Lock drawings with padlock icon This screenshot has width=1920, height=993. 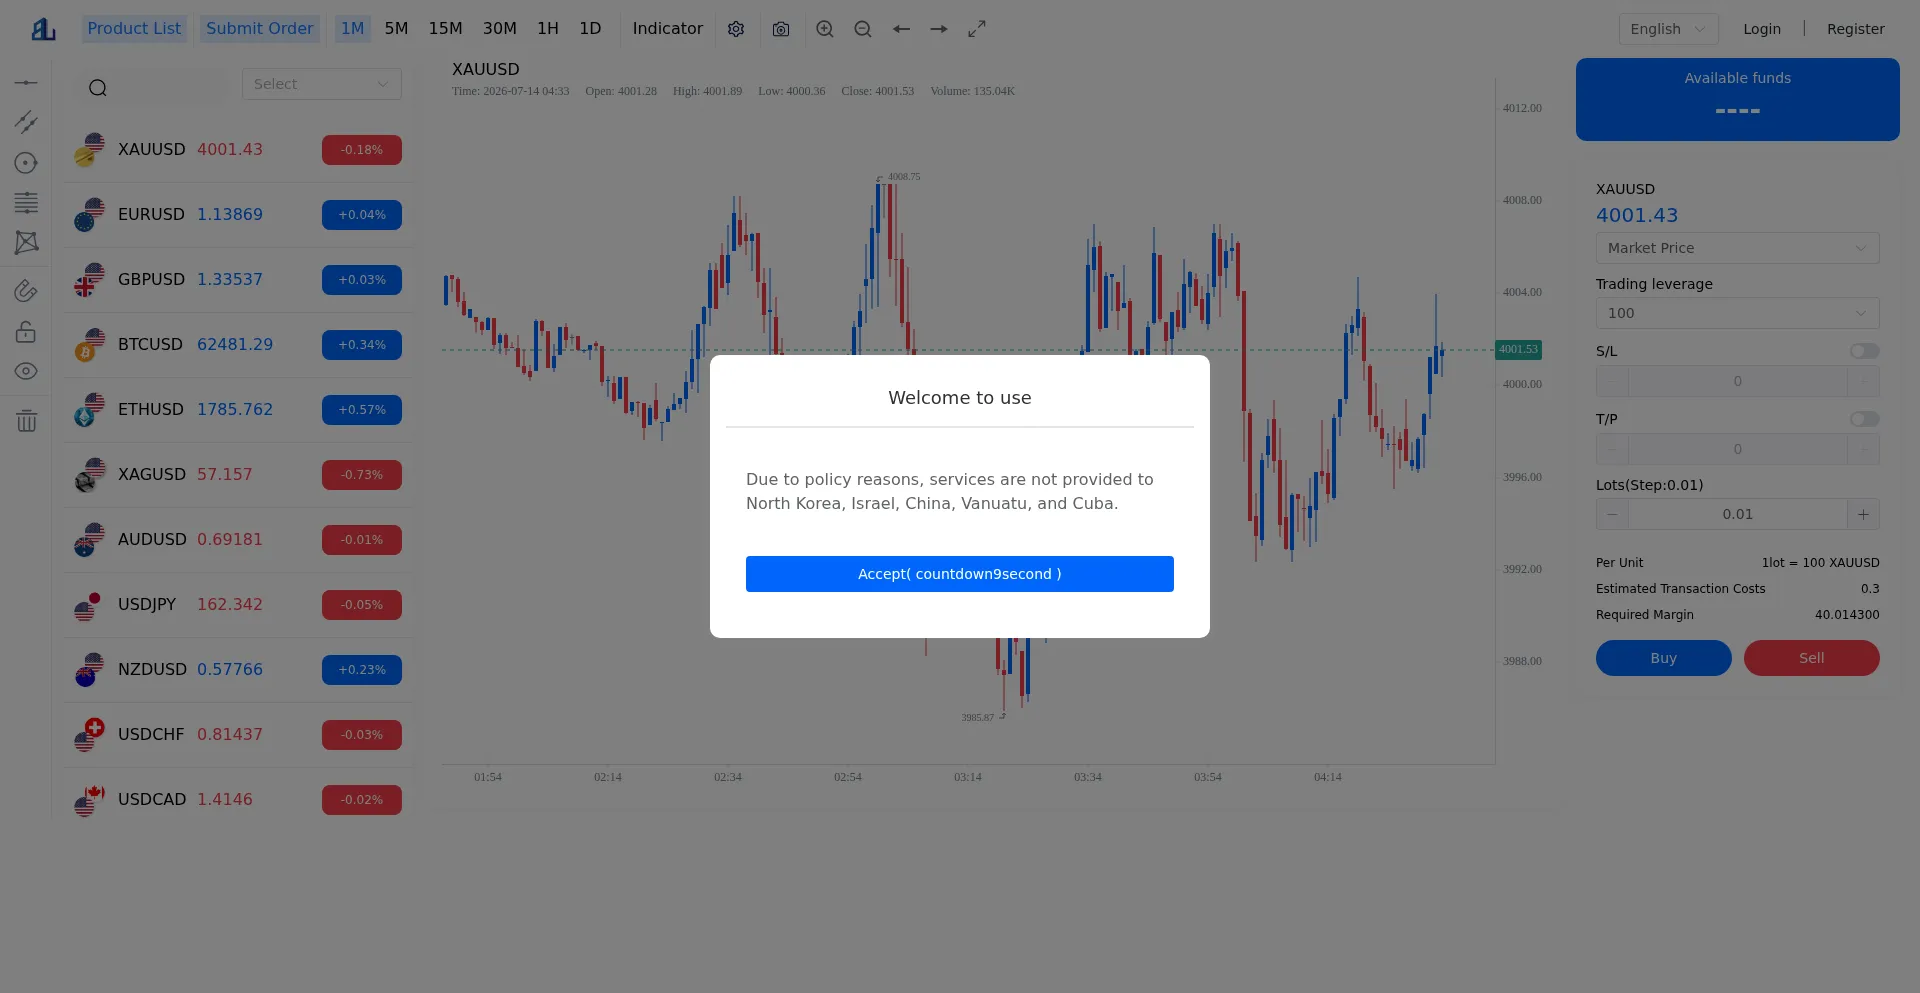(x=26, y=331)
